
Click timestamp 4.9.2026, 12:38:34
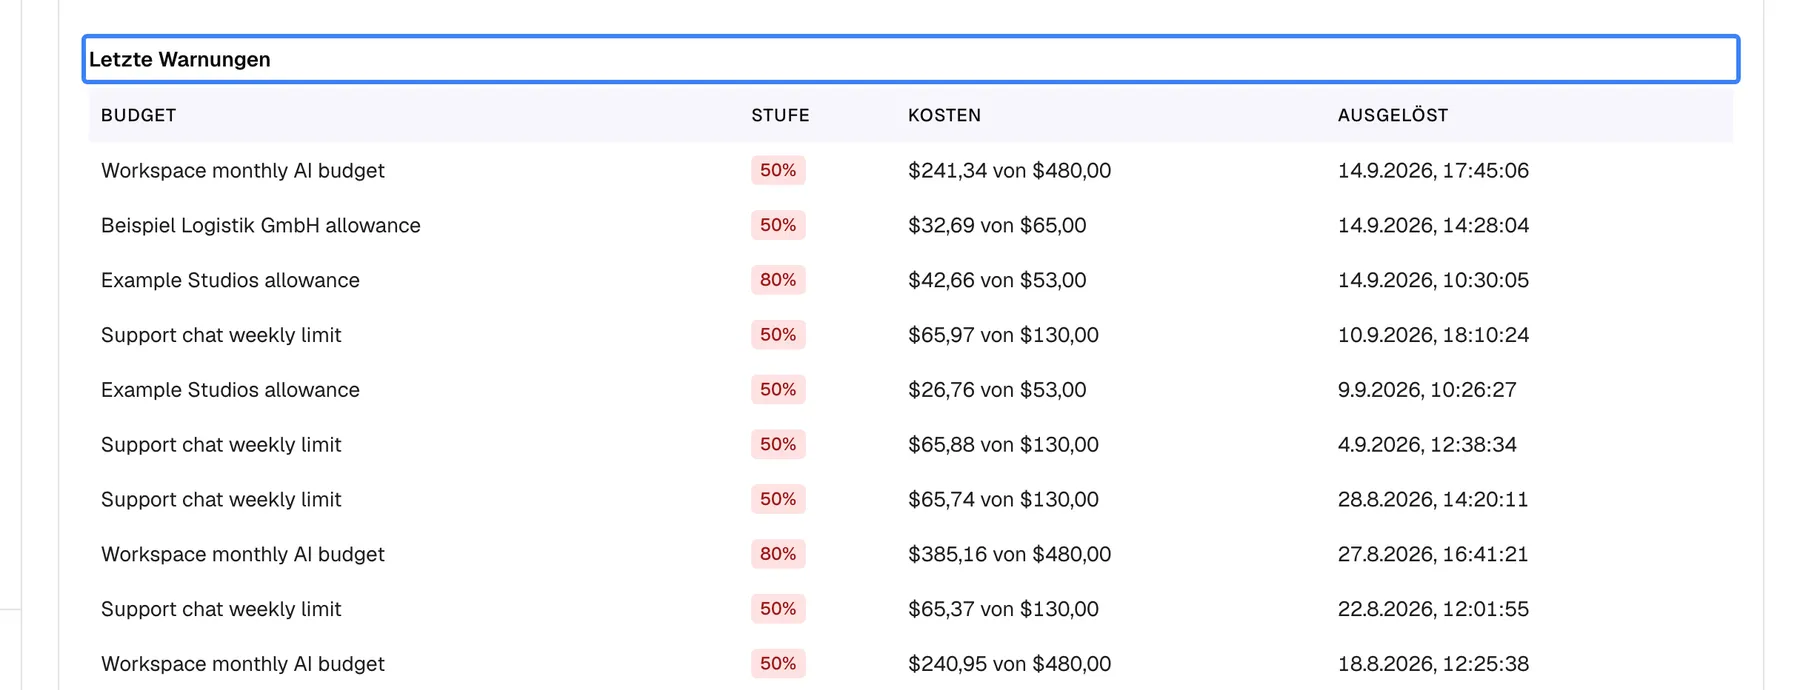click(x=1427, y=445)
